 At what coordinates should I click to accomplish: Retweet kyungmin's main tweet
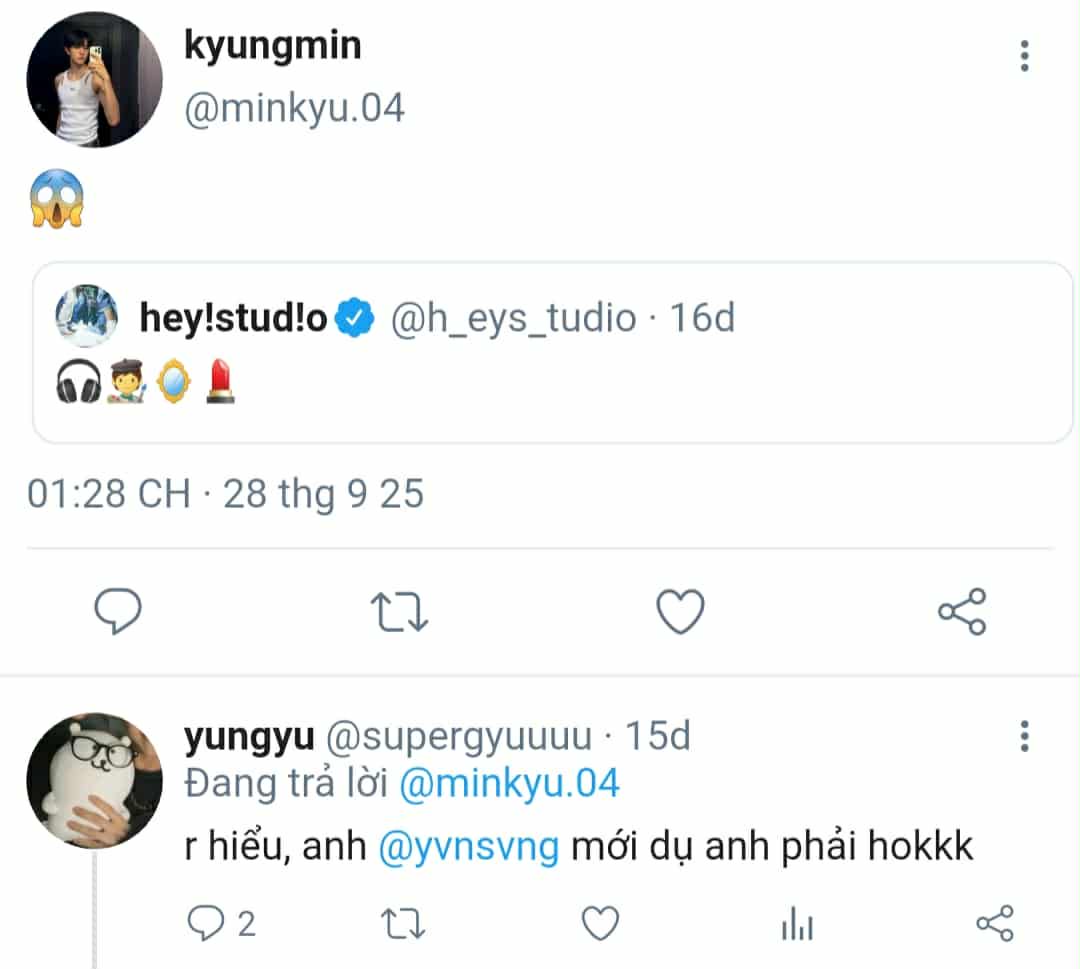point(402,611)
